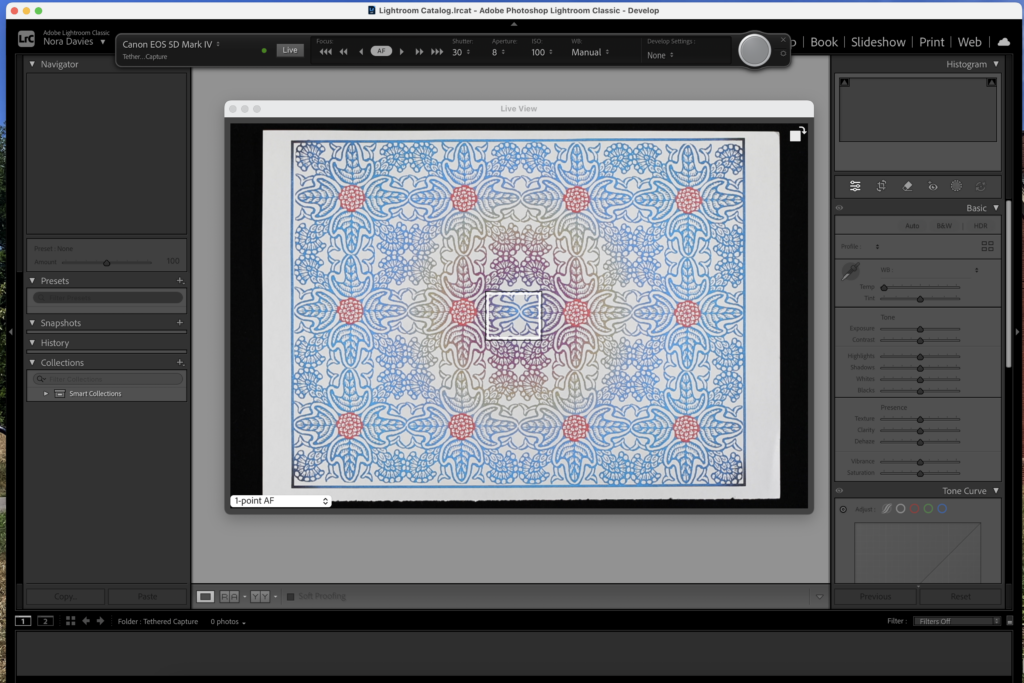Enable the Soft Proofing checkbox

click(x=291, y=597)
